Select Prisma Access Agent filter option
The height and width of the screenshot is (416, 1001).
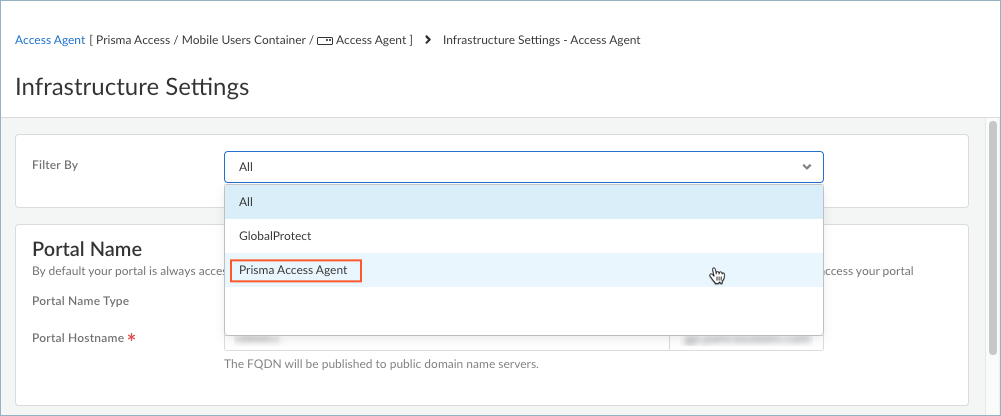[524, 270]
